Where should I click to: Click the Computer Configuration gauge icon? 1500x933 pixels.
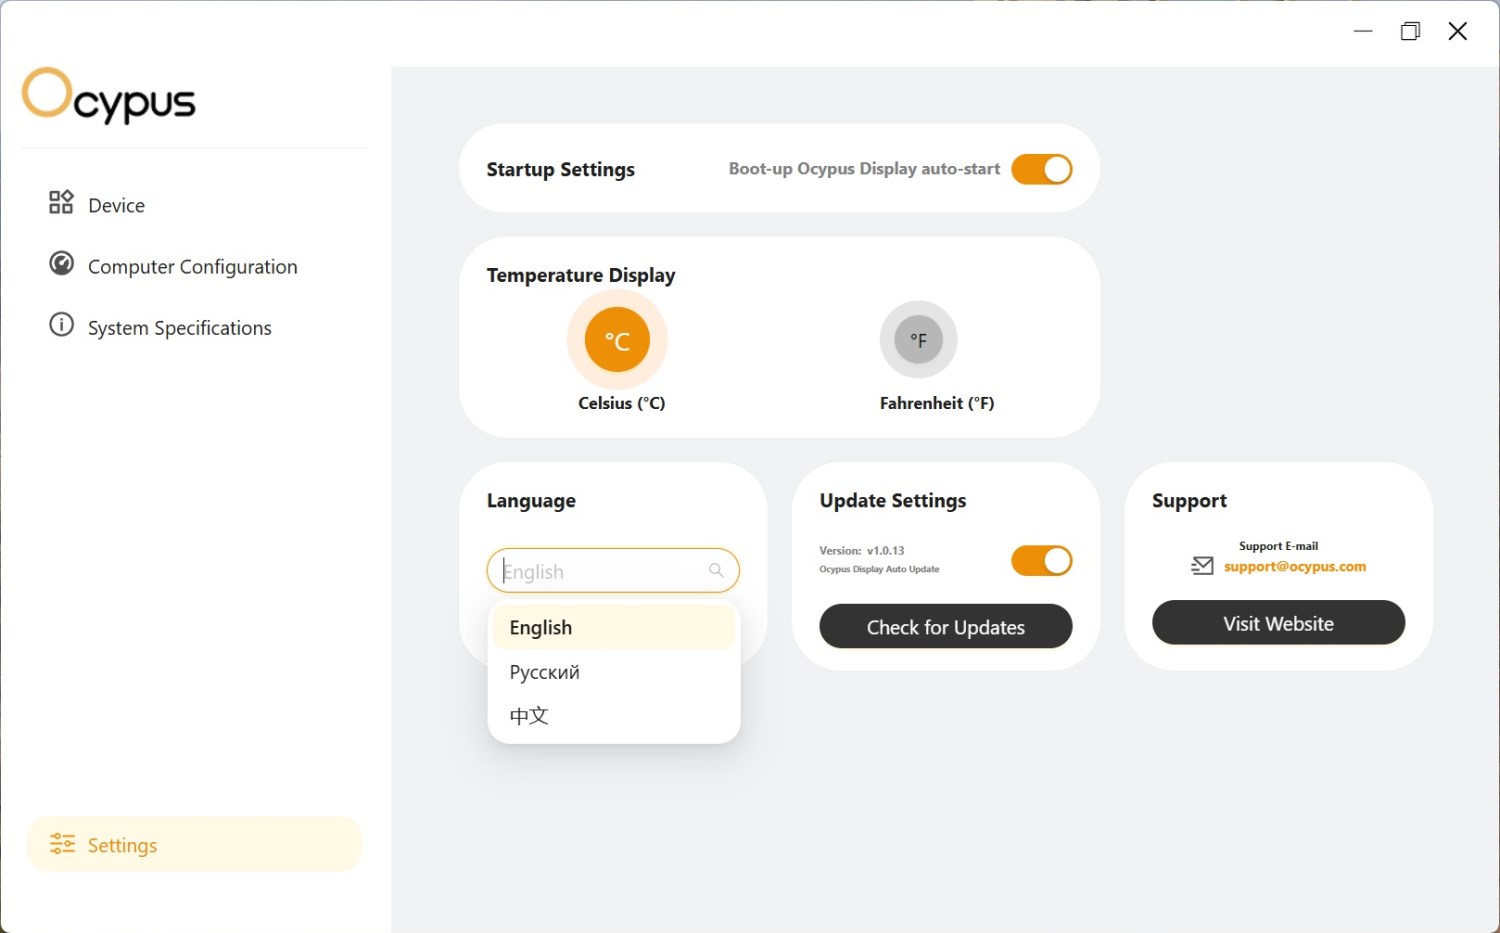point(61,264)
